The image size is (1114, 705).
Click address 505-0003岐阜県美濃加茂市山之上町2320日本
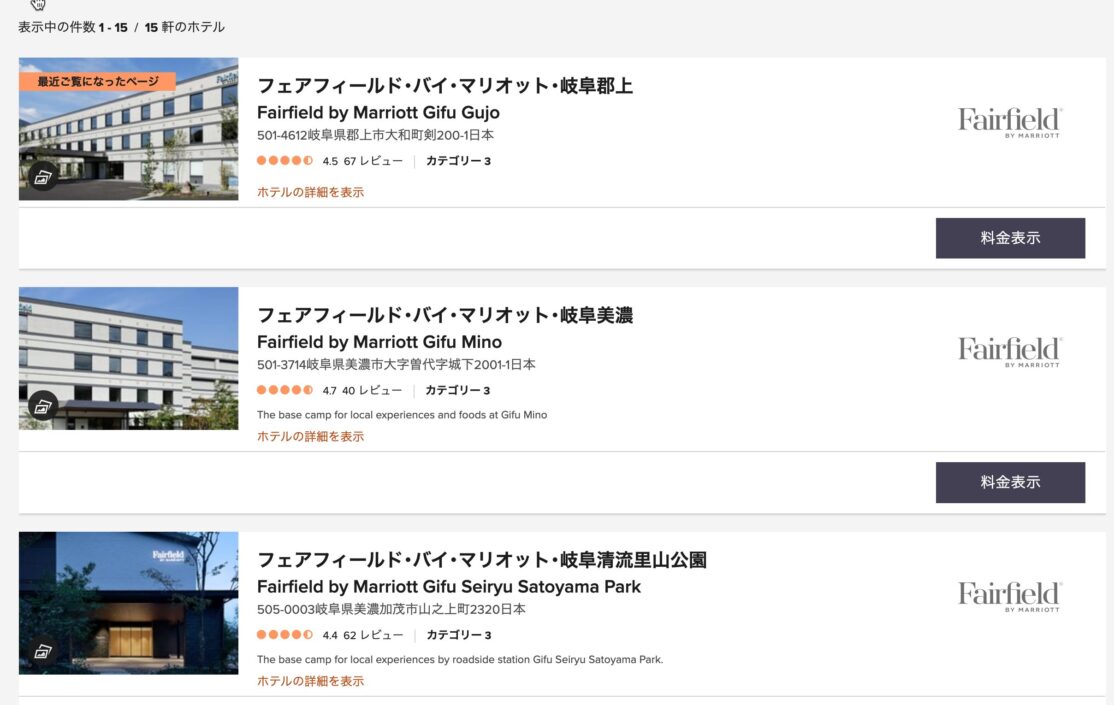point(391,609)
